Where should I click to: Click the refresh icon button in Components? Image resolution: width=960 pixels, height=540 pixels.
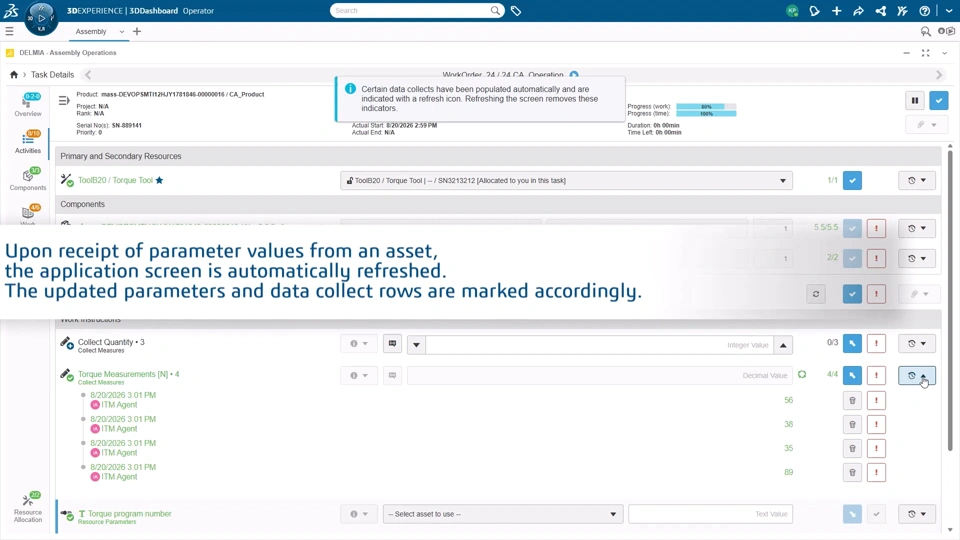(x=816, y=294)
